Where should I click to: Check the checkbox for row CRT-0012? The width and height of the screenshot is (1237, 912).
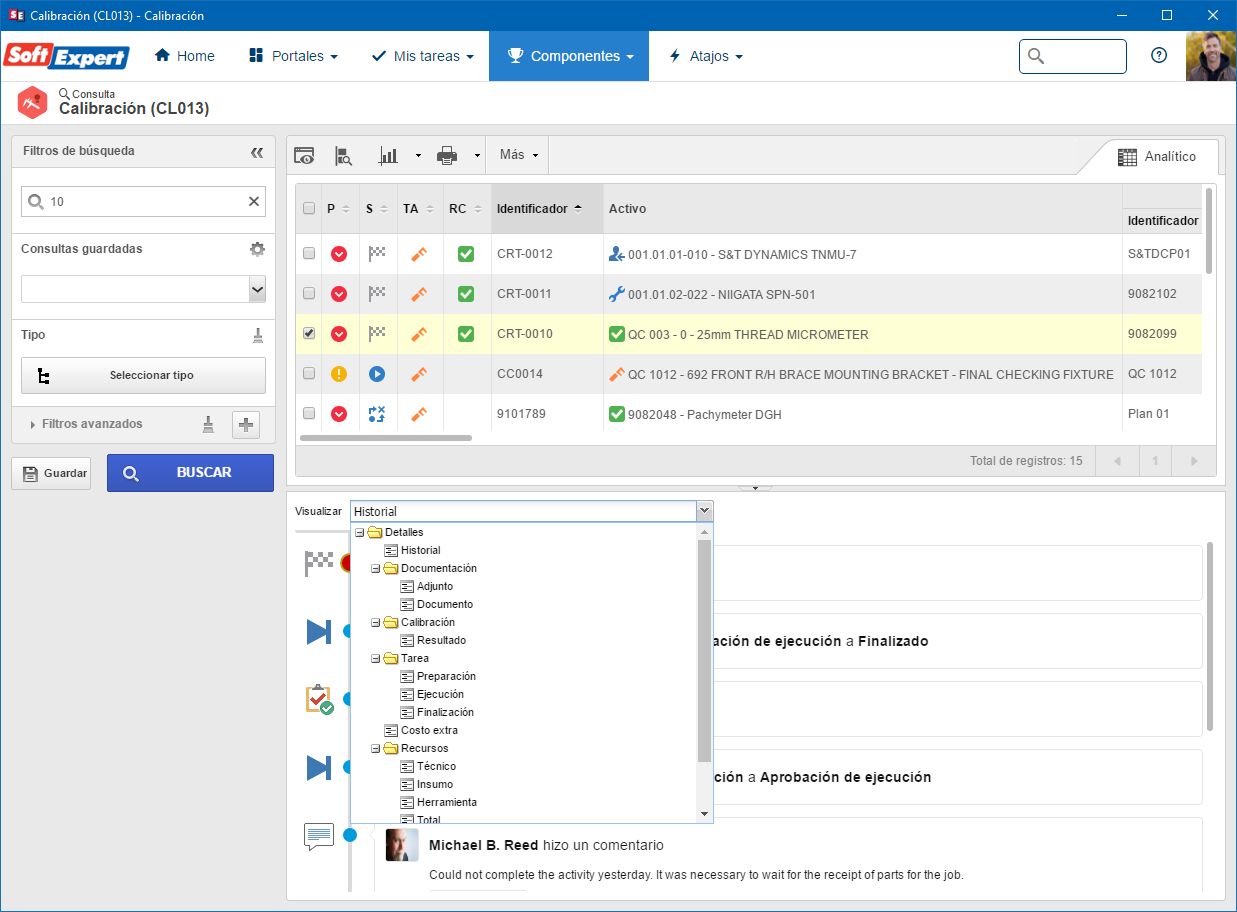click(309, 254)
